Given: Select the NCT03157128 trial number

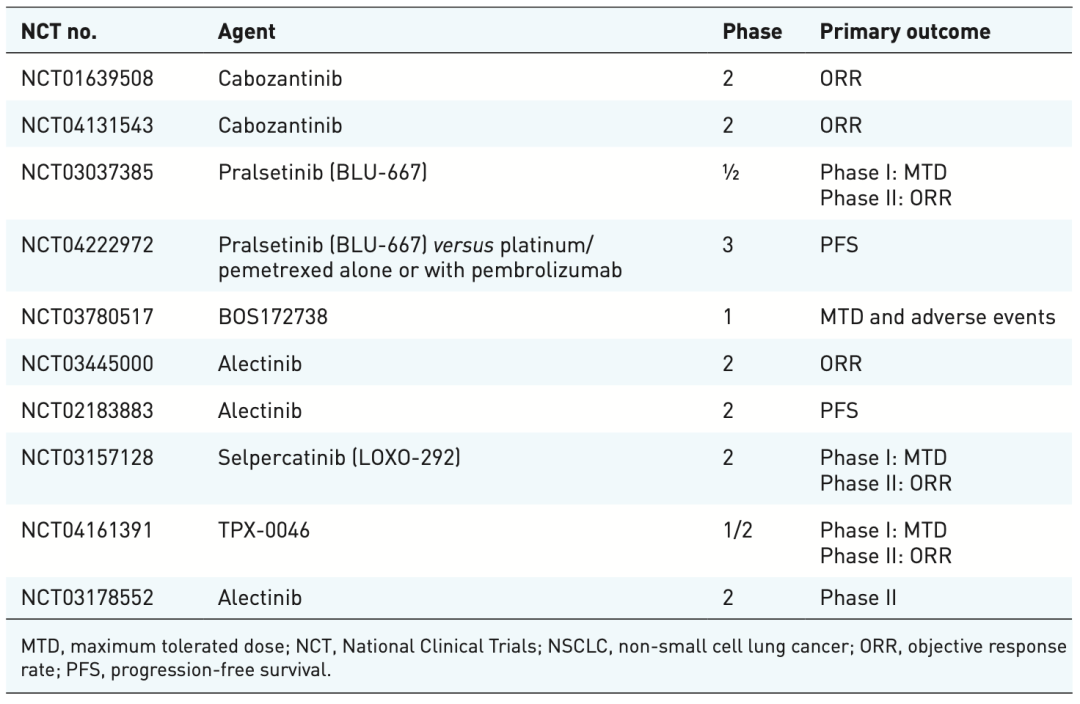Looking at the screenshot, I should coord(87,458).
